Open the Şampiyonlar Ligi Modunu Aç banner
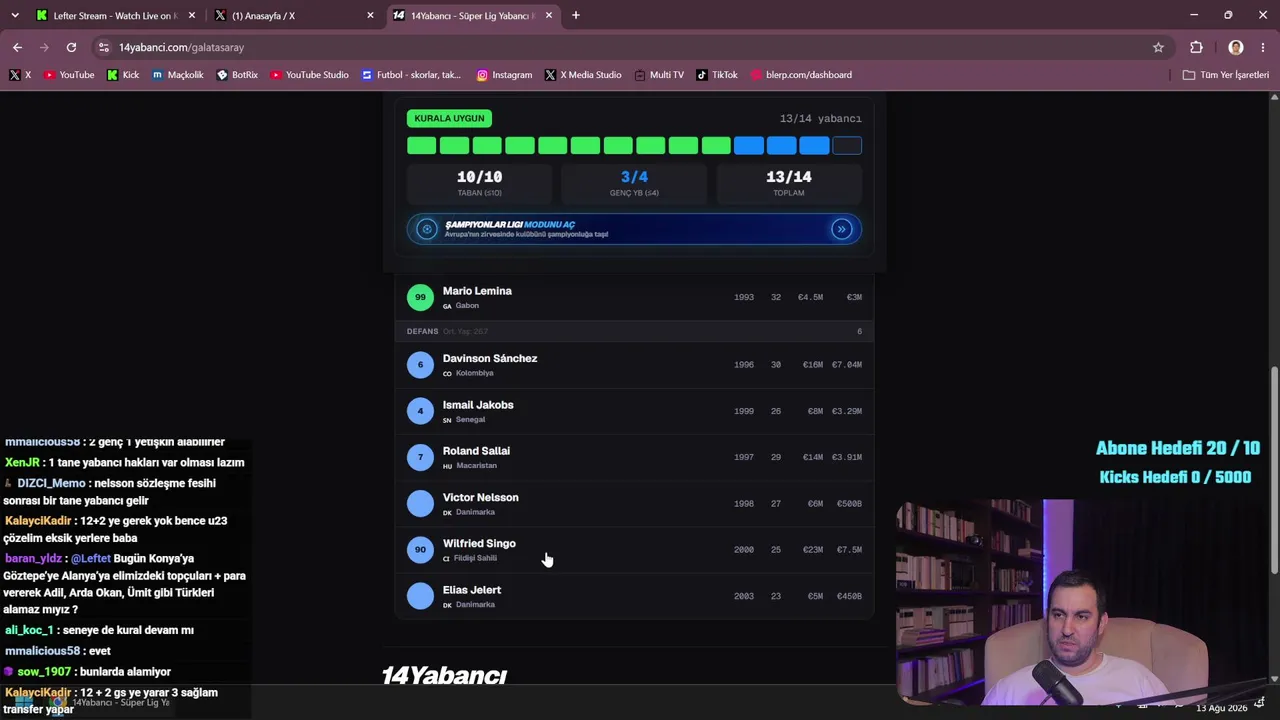The width and height of the screenshot is (1280, 720). [634, 229]
